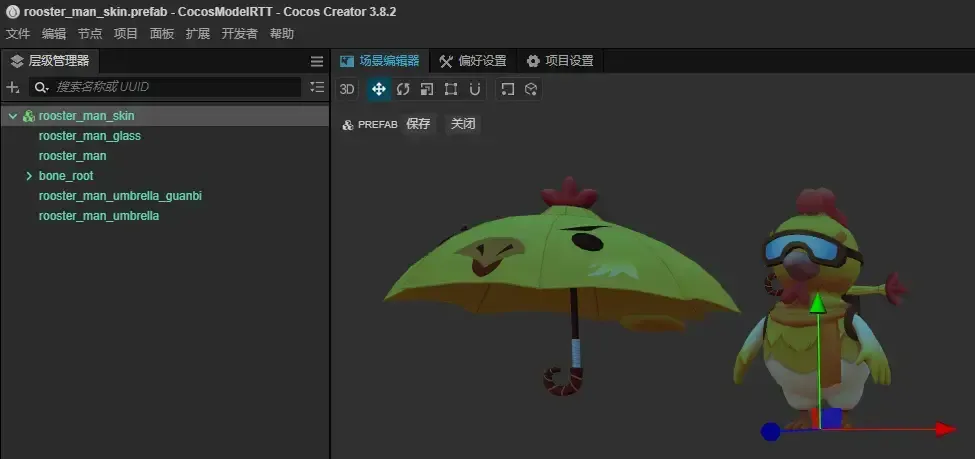The width and height of the screenshot is (975, 459).
Task: Click 关闭 to close prefab editing
Action: click(x=463, y=124)
